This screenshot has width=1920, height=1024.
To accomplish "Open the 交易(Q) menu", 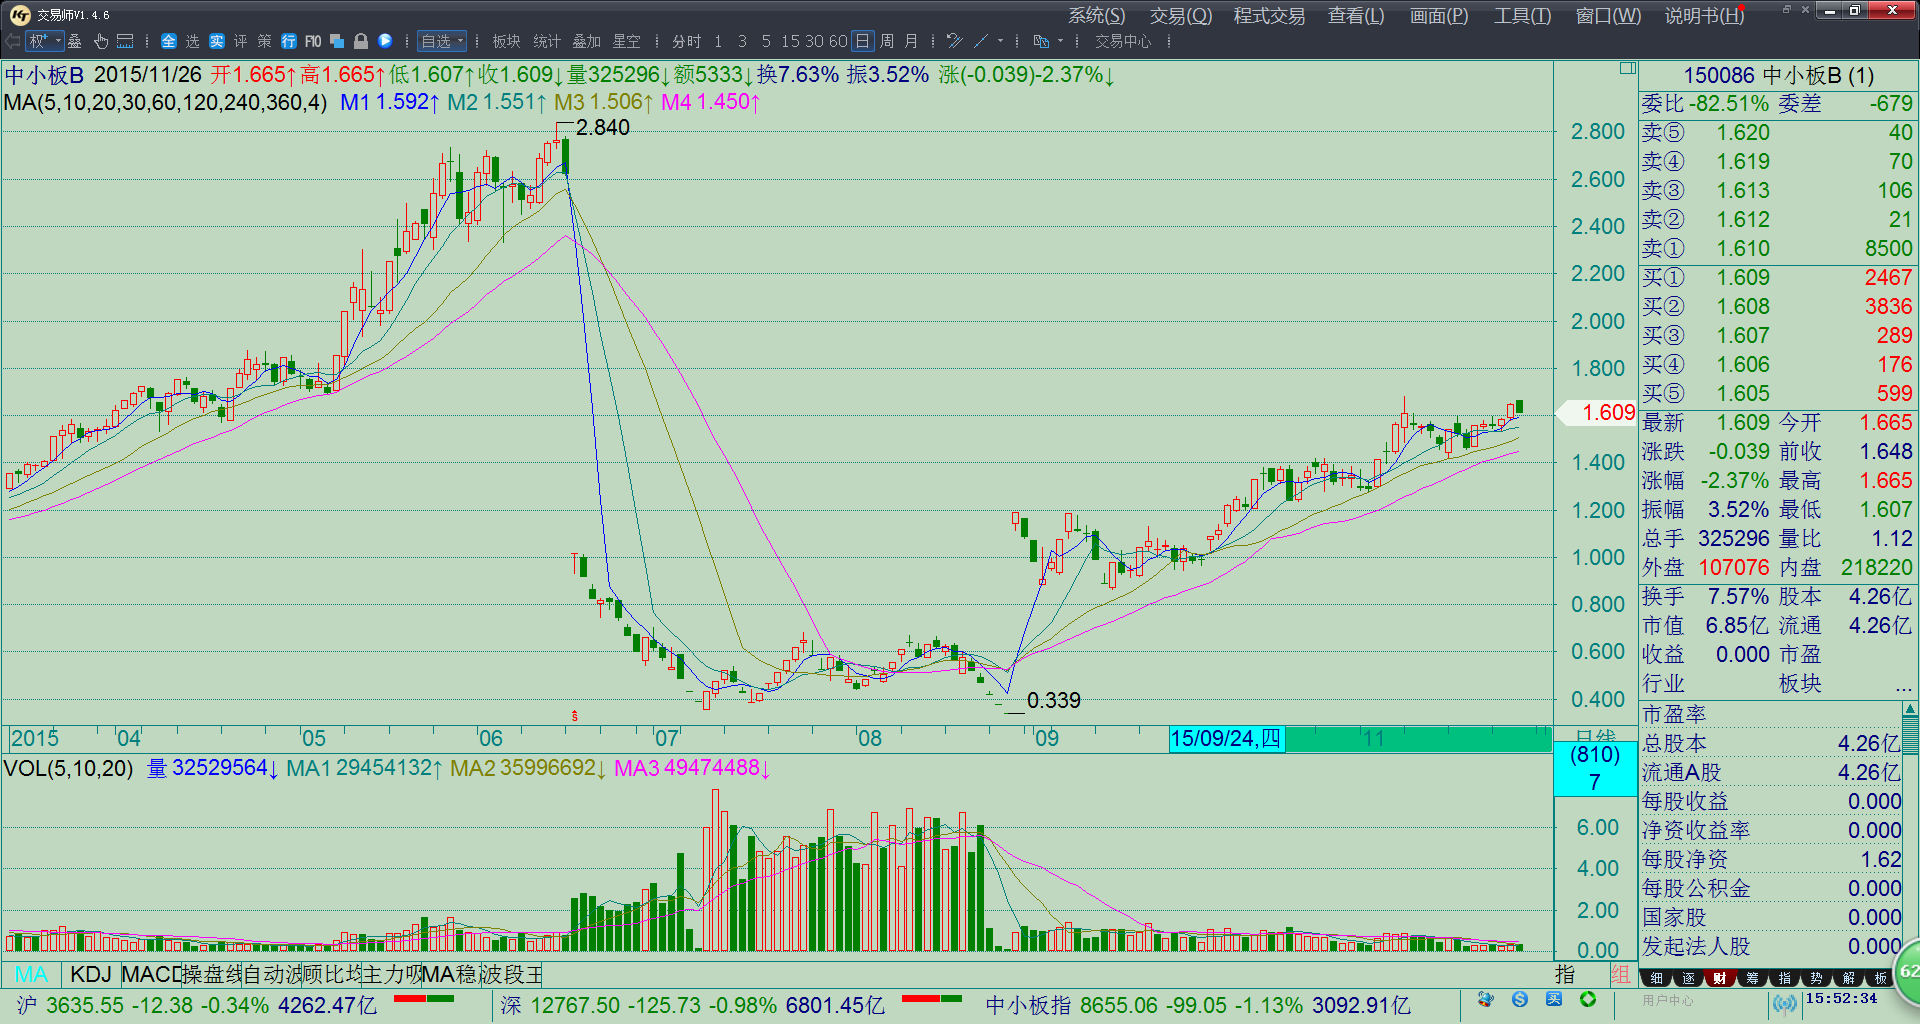I will (x=1180, y=16).
